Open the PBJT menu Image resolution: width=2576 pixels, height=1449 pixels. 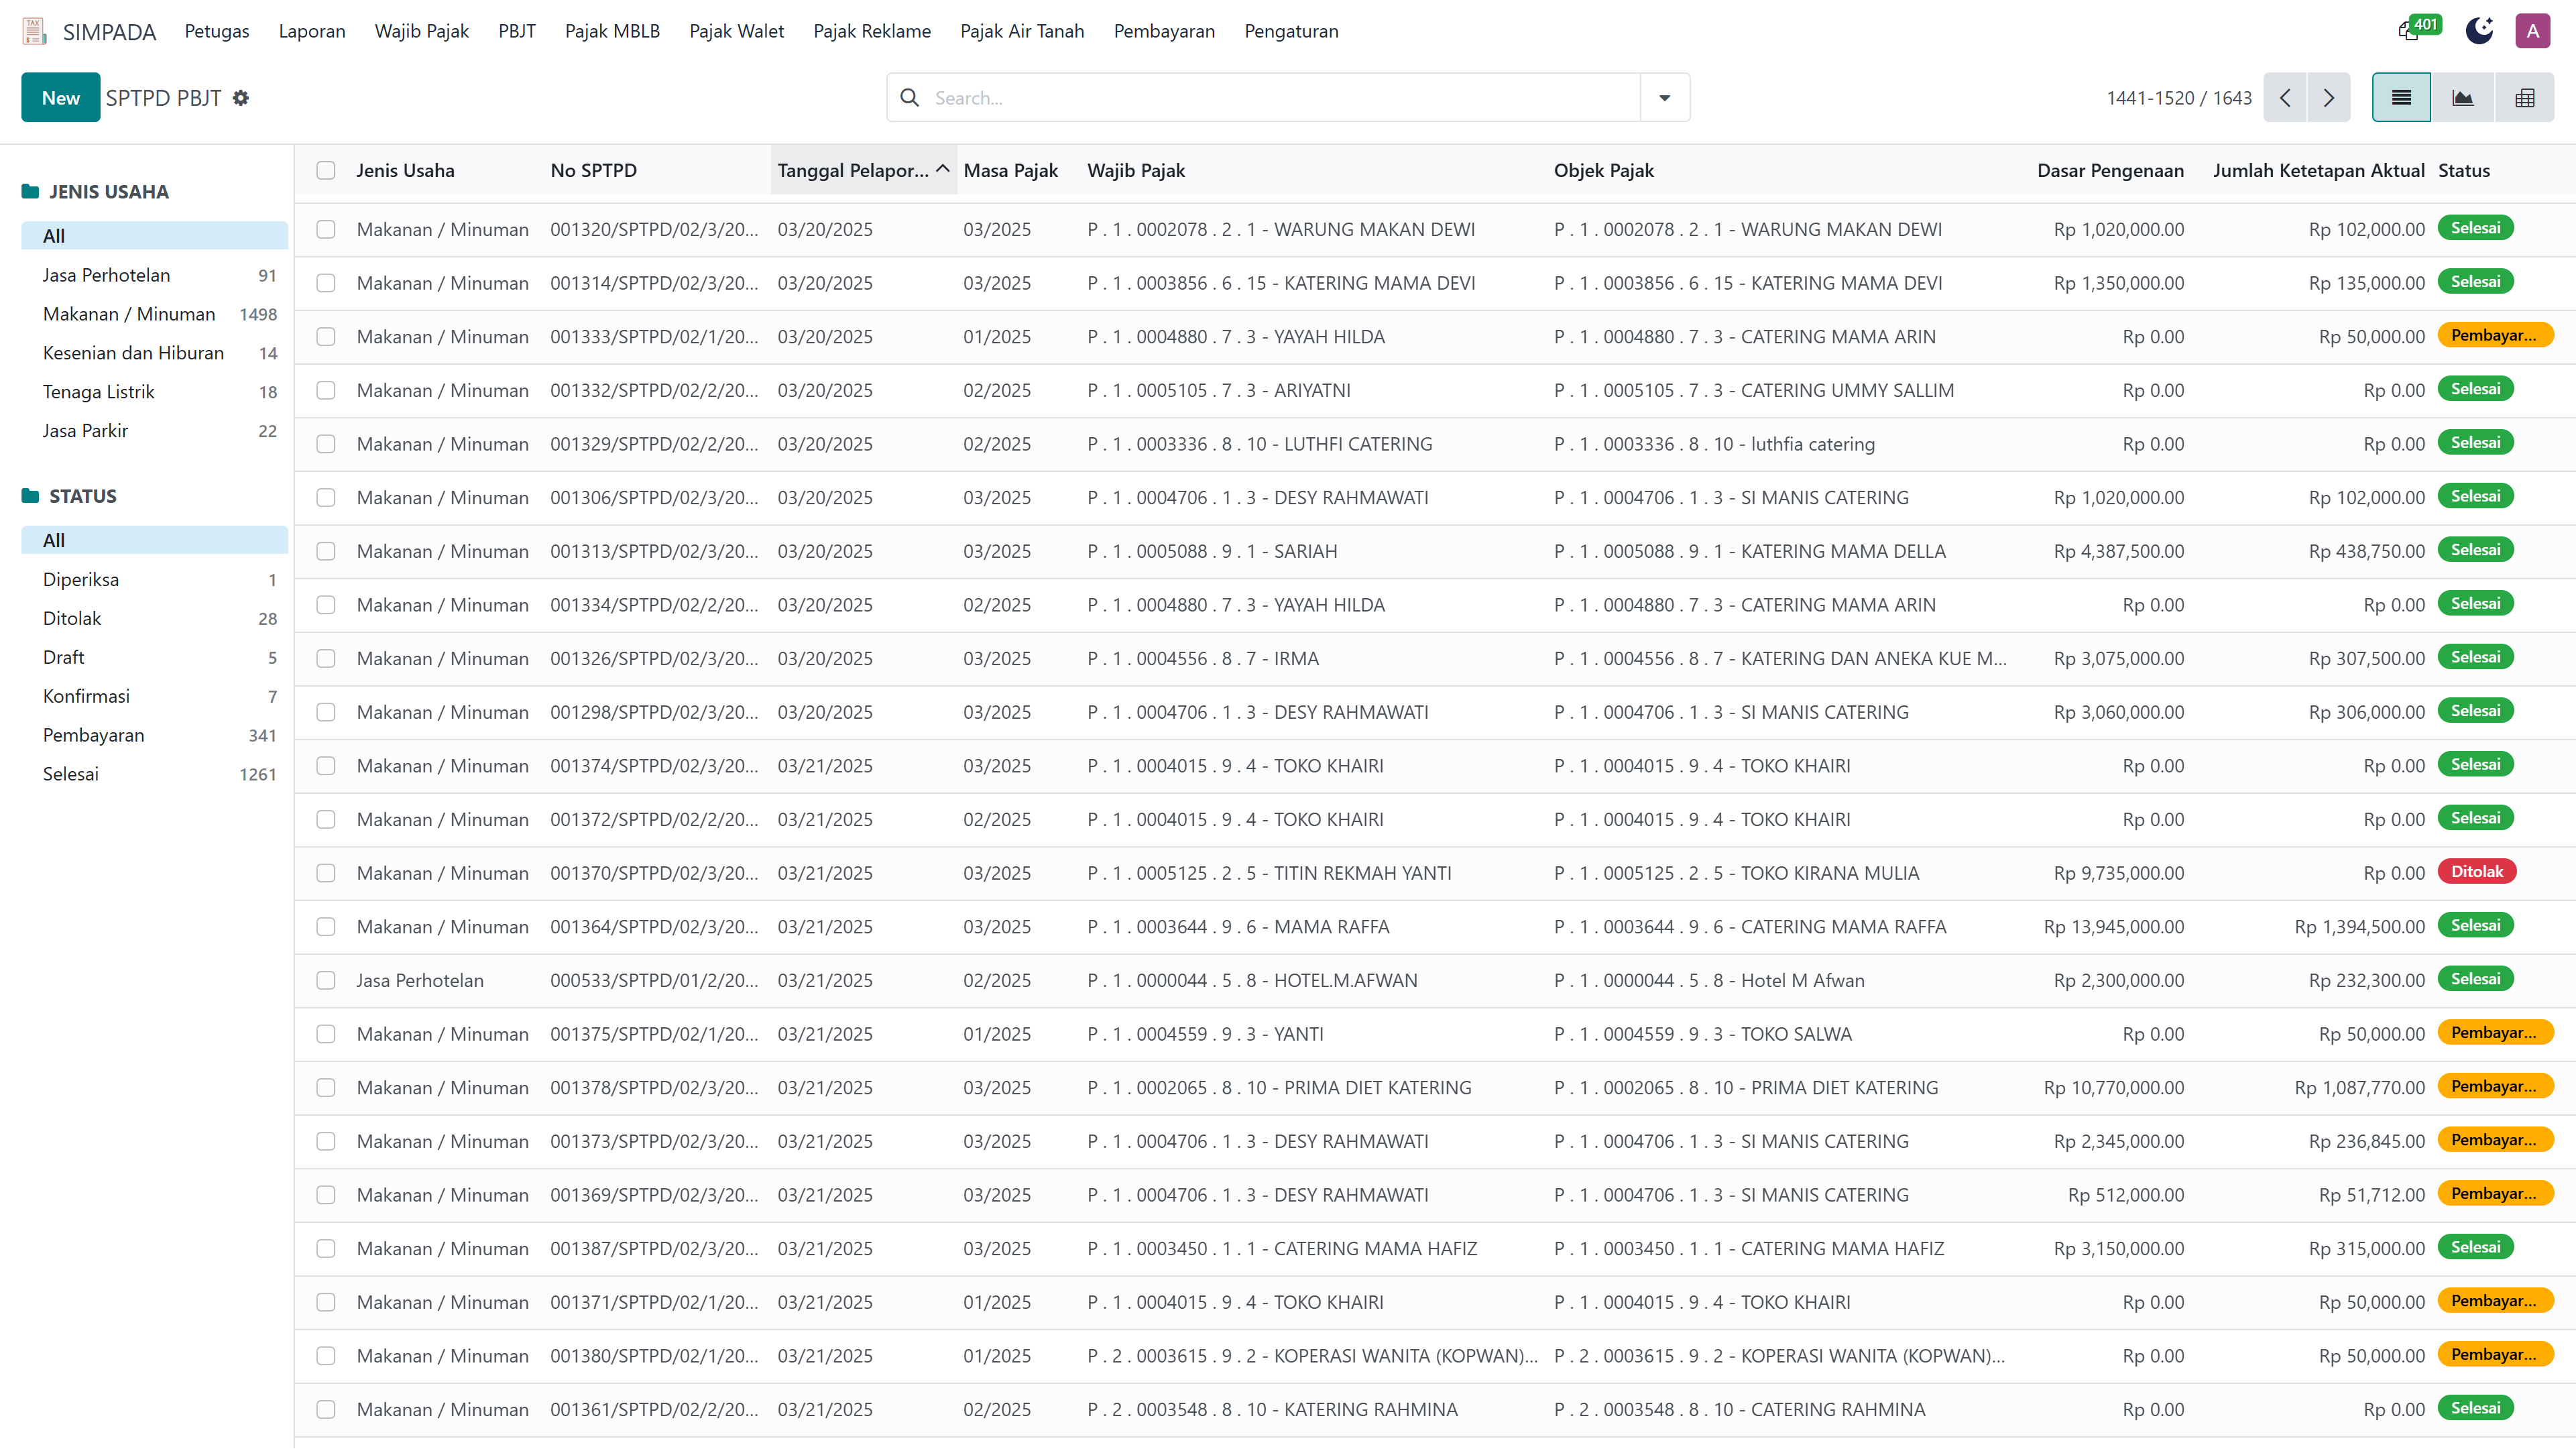click(517, 31)
